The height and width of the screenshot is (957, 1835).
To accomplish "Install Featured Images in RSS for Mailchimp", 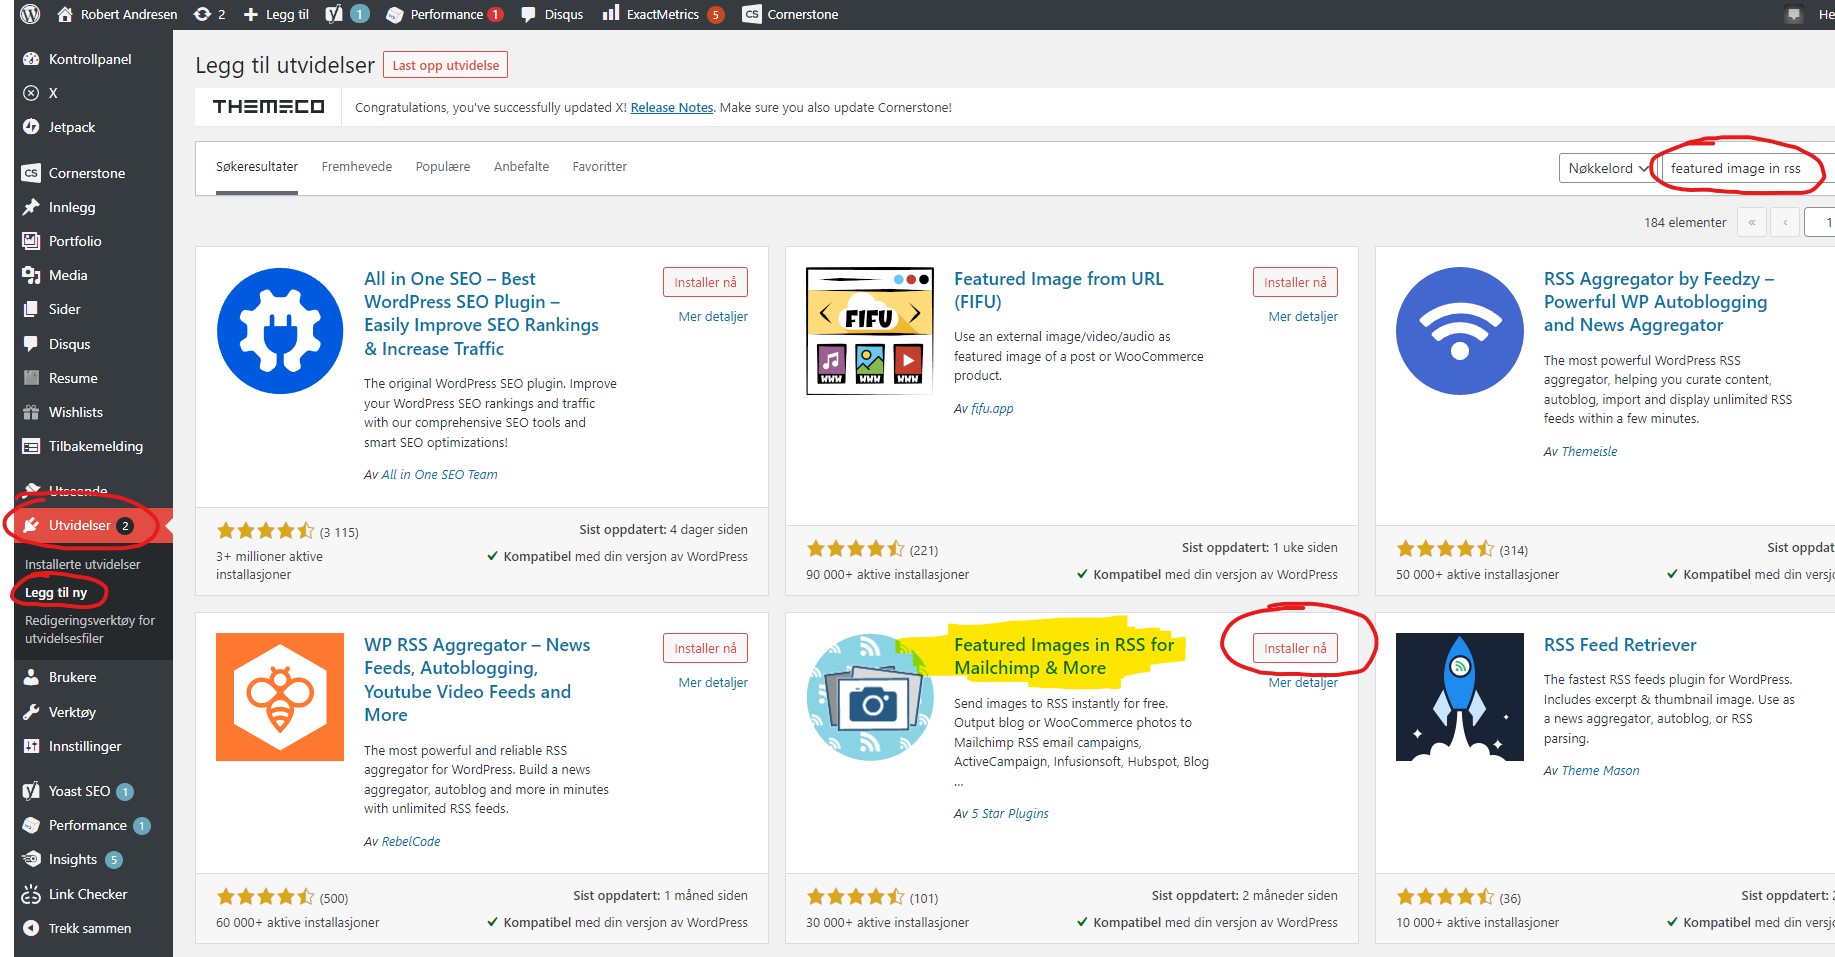I will pyautogui.click(x=1295, y=648).
